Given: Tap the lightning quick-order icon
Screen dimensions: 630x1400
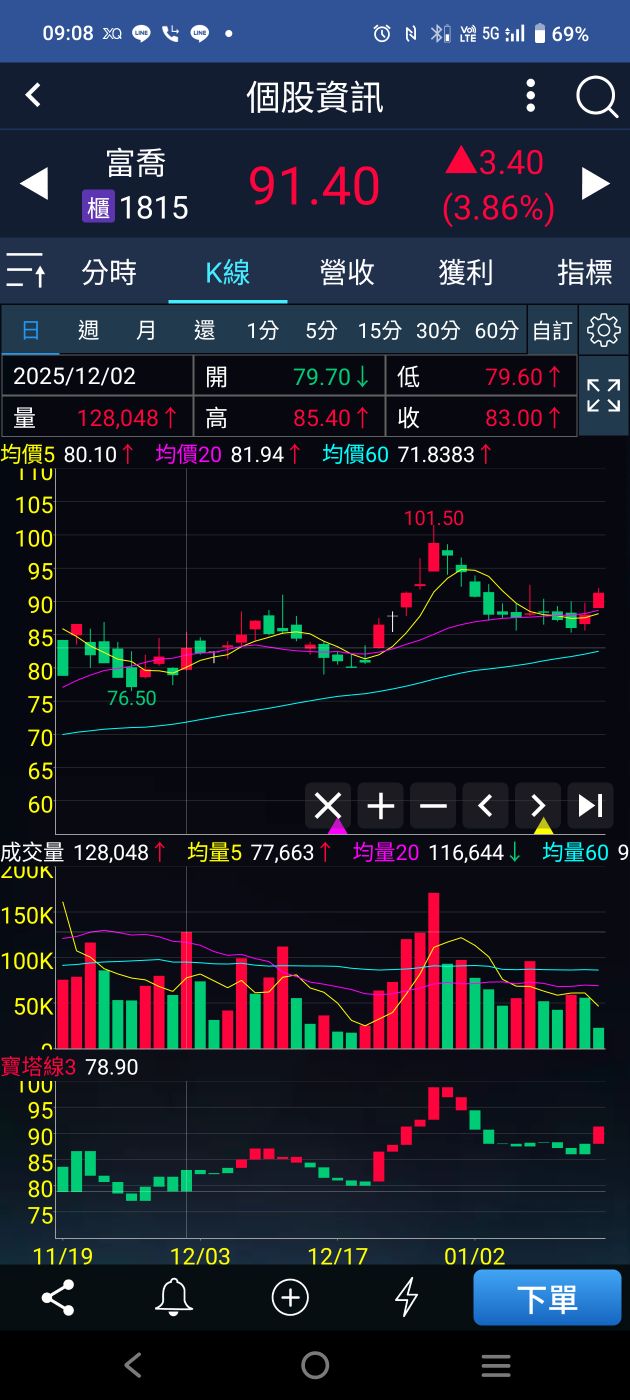Looking at the screenshot, I should click(406, 1298).
